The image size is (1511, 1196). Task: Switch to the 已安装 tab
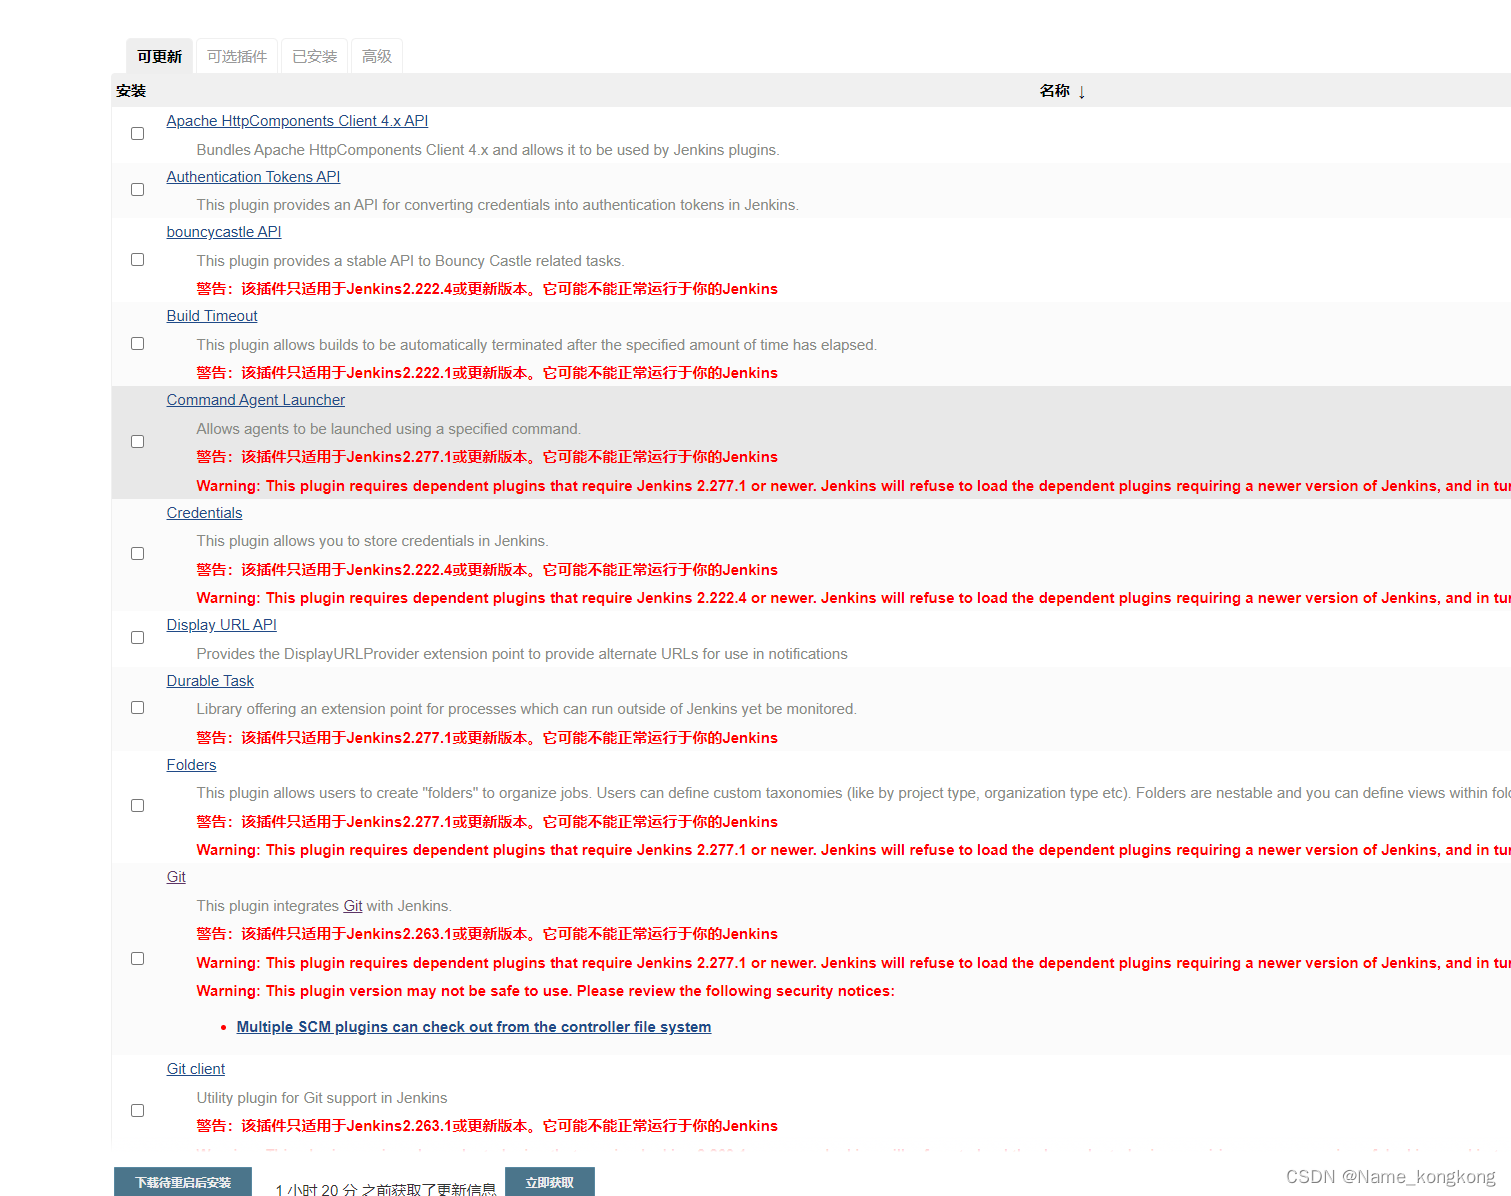[313, 55]
